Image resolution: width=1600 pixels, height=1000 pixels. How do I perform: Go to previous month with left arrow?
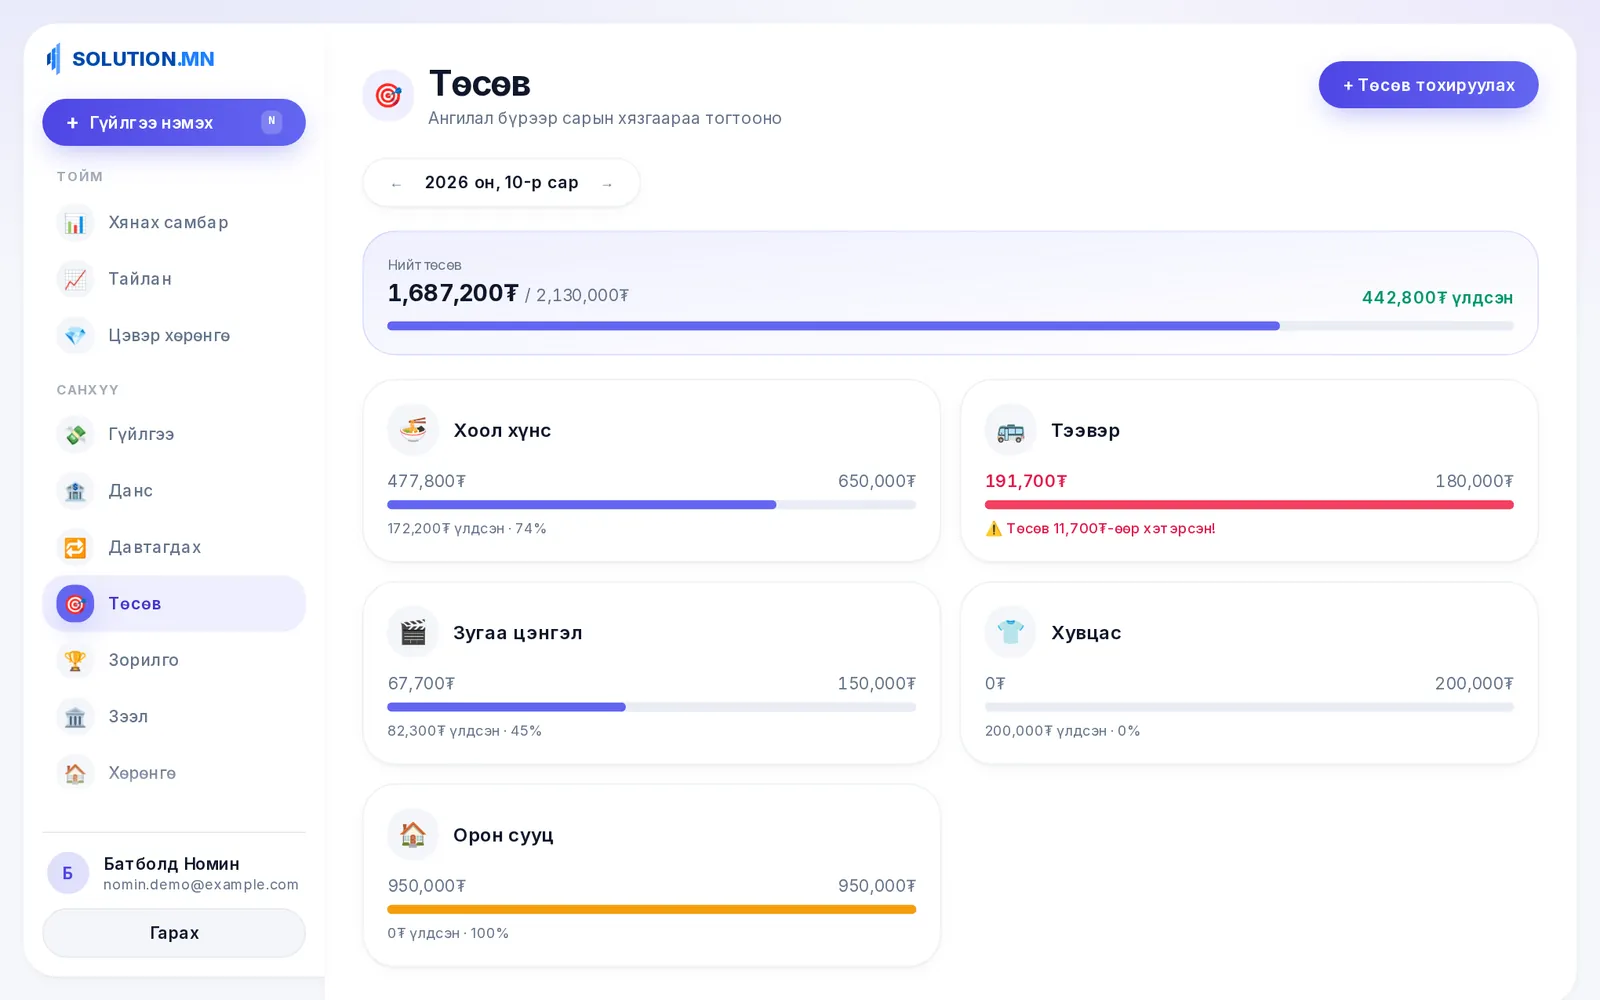(x=396, y=184)
